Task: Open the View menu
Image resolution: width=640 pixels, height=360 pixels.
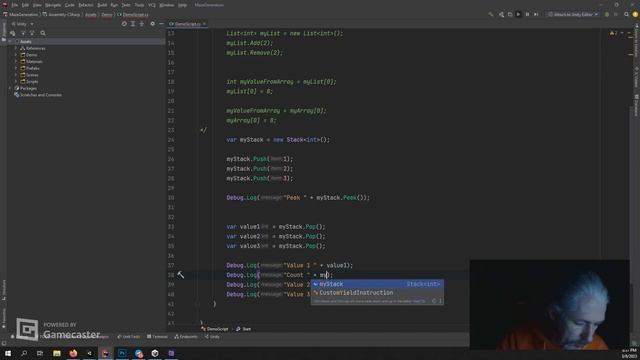Action: 37,5
